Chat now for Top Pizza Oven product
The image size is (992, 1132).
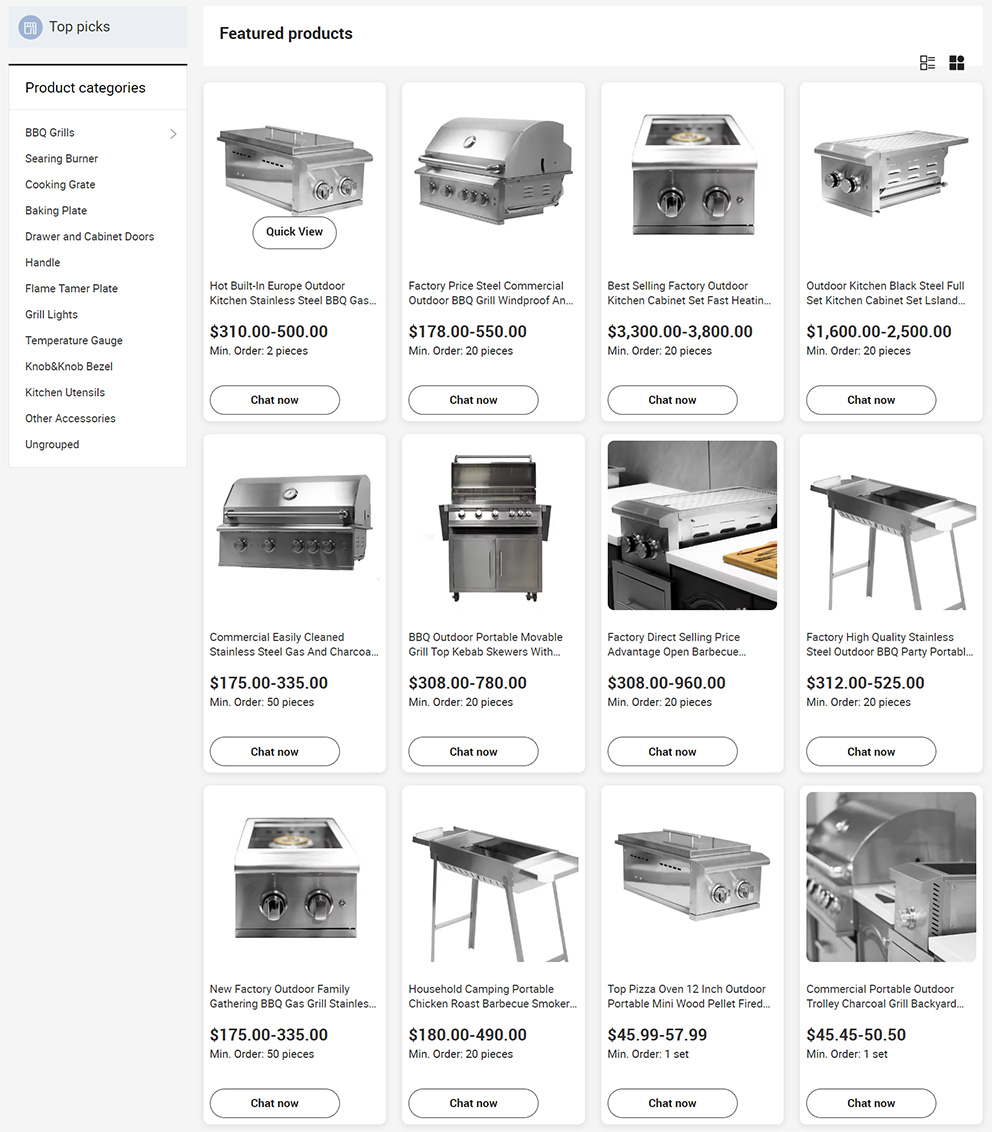coord(672,1103)
